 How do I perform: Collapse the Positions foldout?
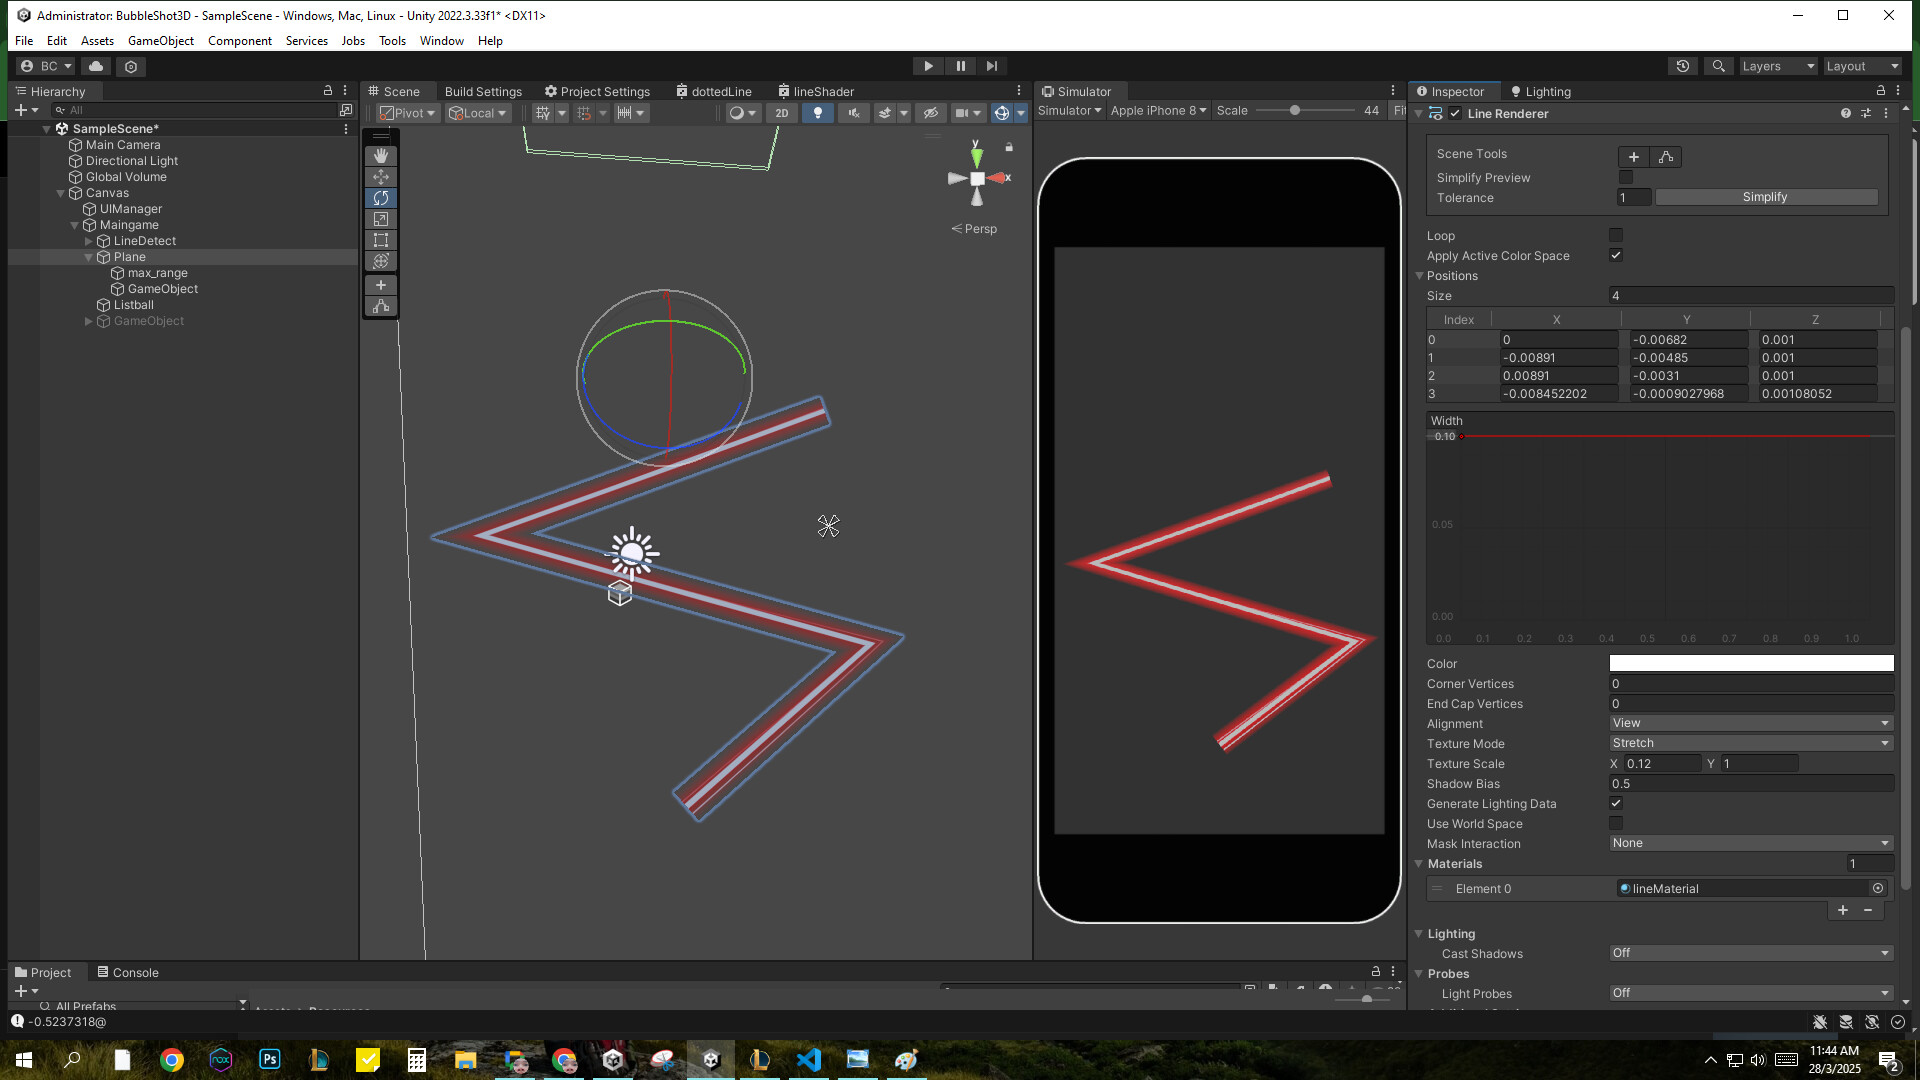(x=1419, y=276)
